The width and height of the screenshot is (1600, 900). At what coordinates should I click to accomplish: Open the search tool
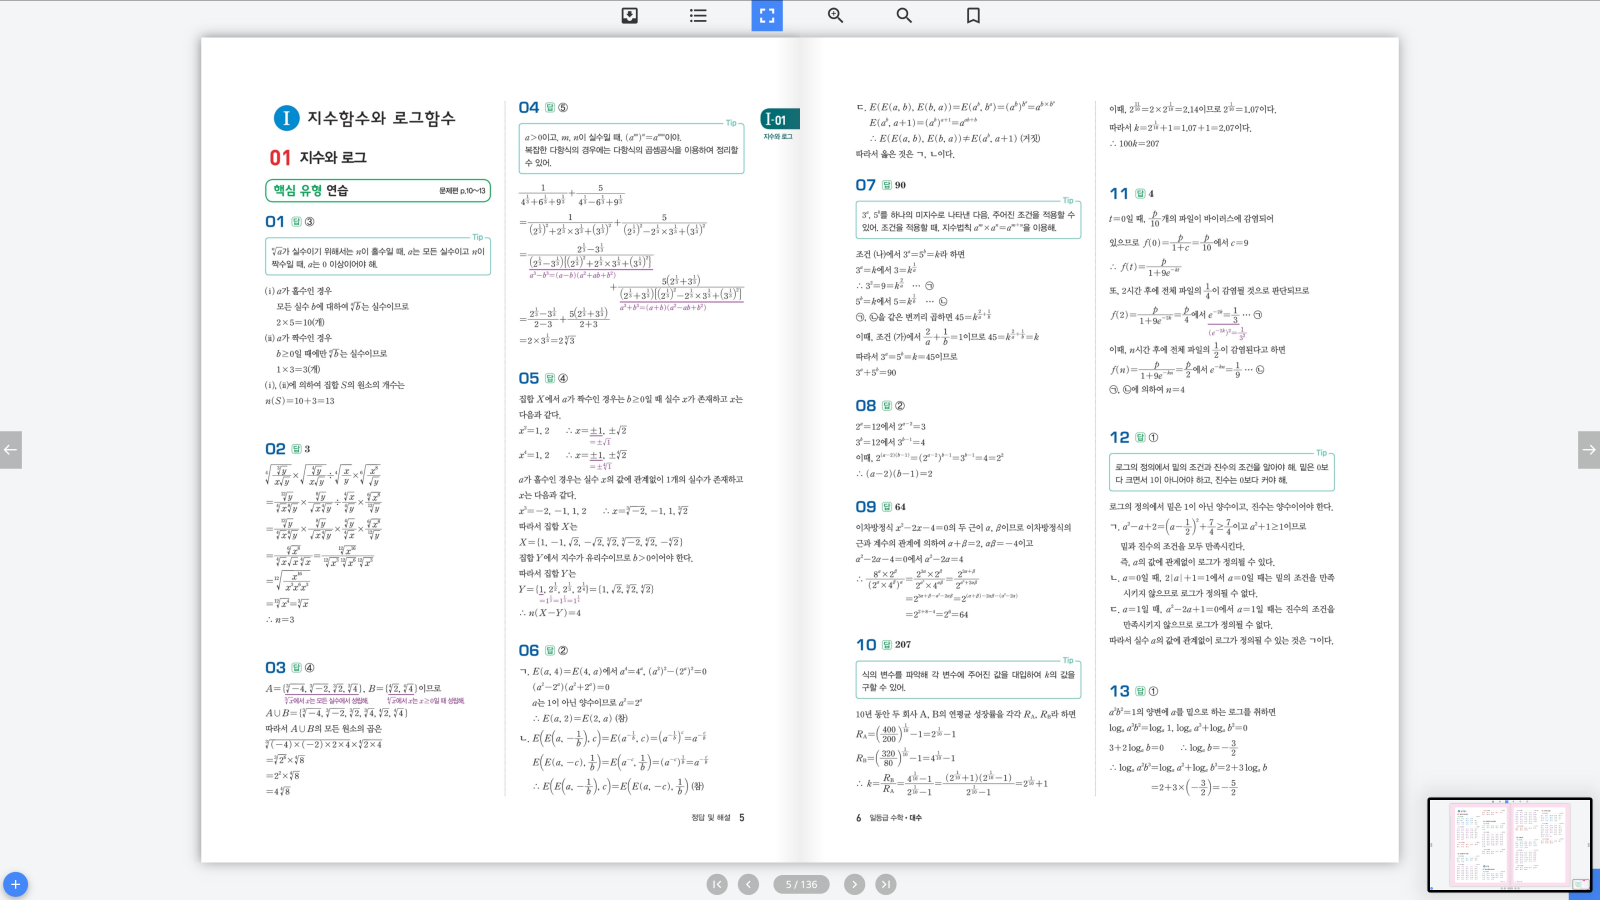pos(904,15)
